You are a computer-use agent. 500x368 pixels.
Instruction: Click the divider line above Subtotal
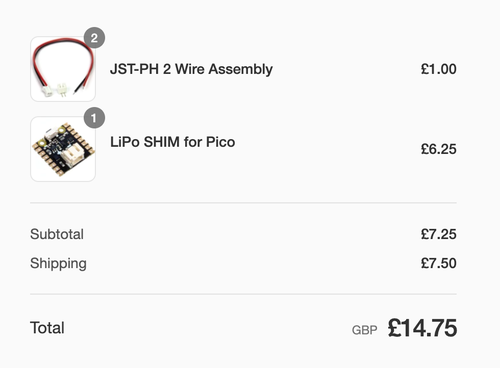[243, 202]
